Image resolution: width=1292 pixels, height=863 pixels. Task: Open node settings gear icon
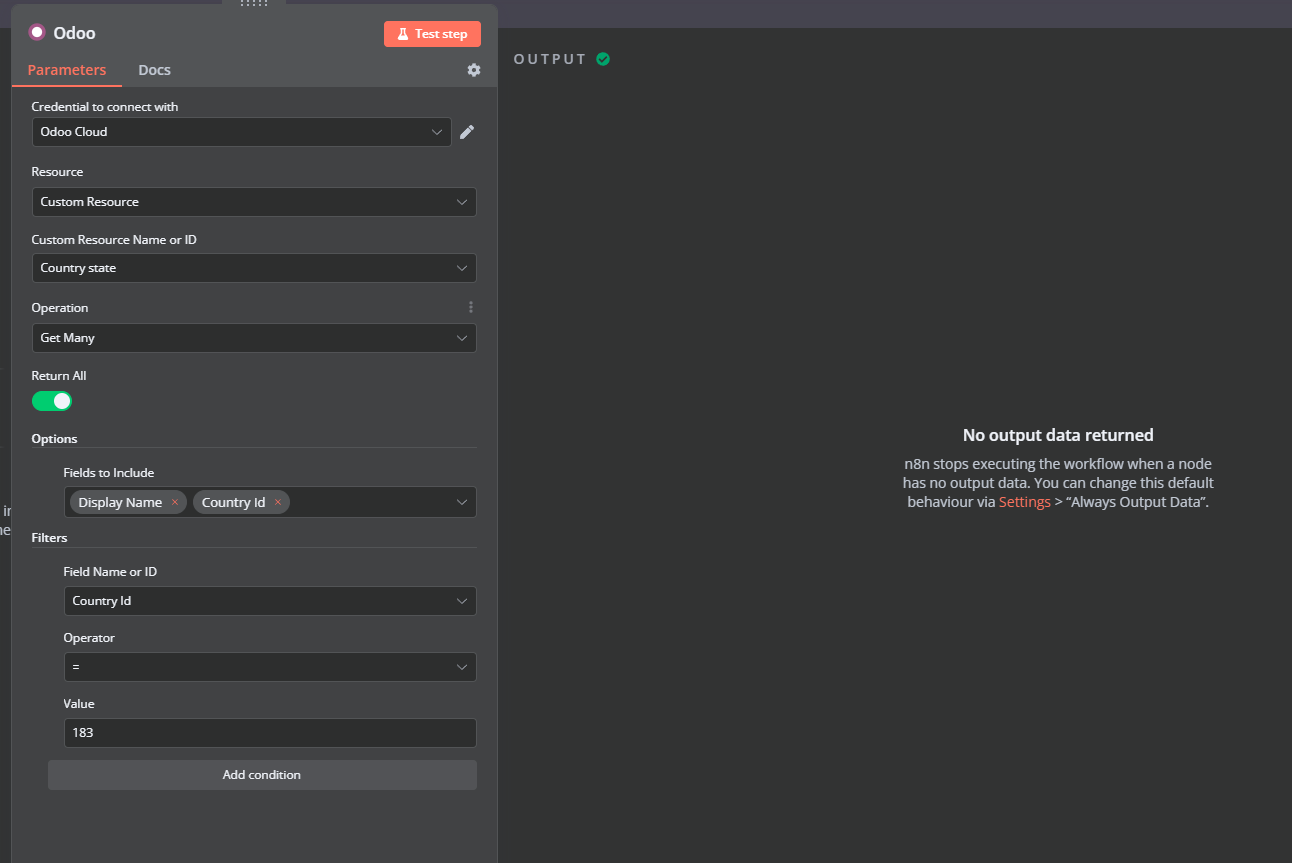[x=474, y=70]
